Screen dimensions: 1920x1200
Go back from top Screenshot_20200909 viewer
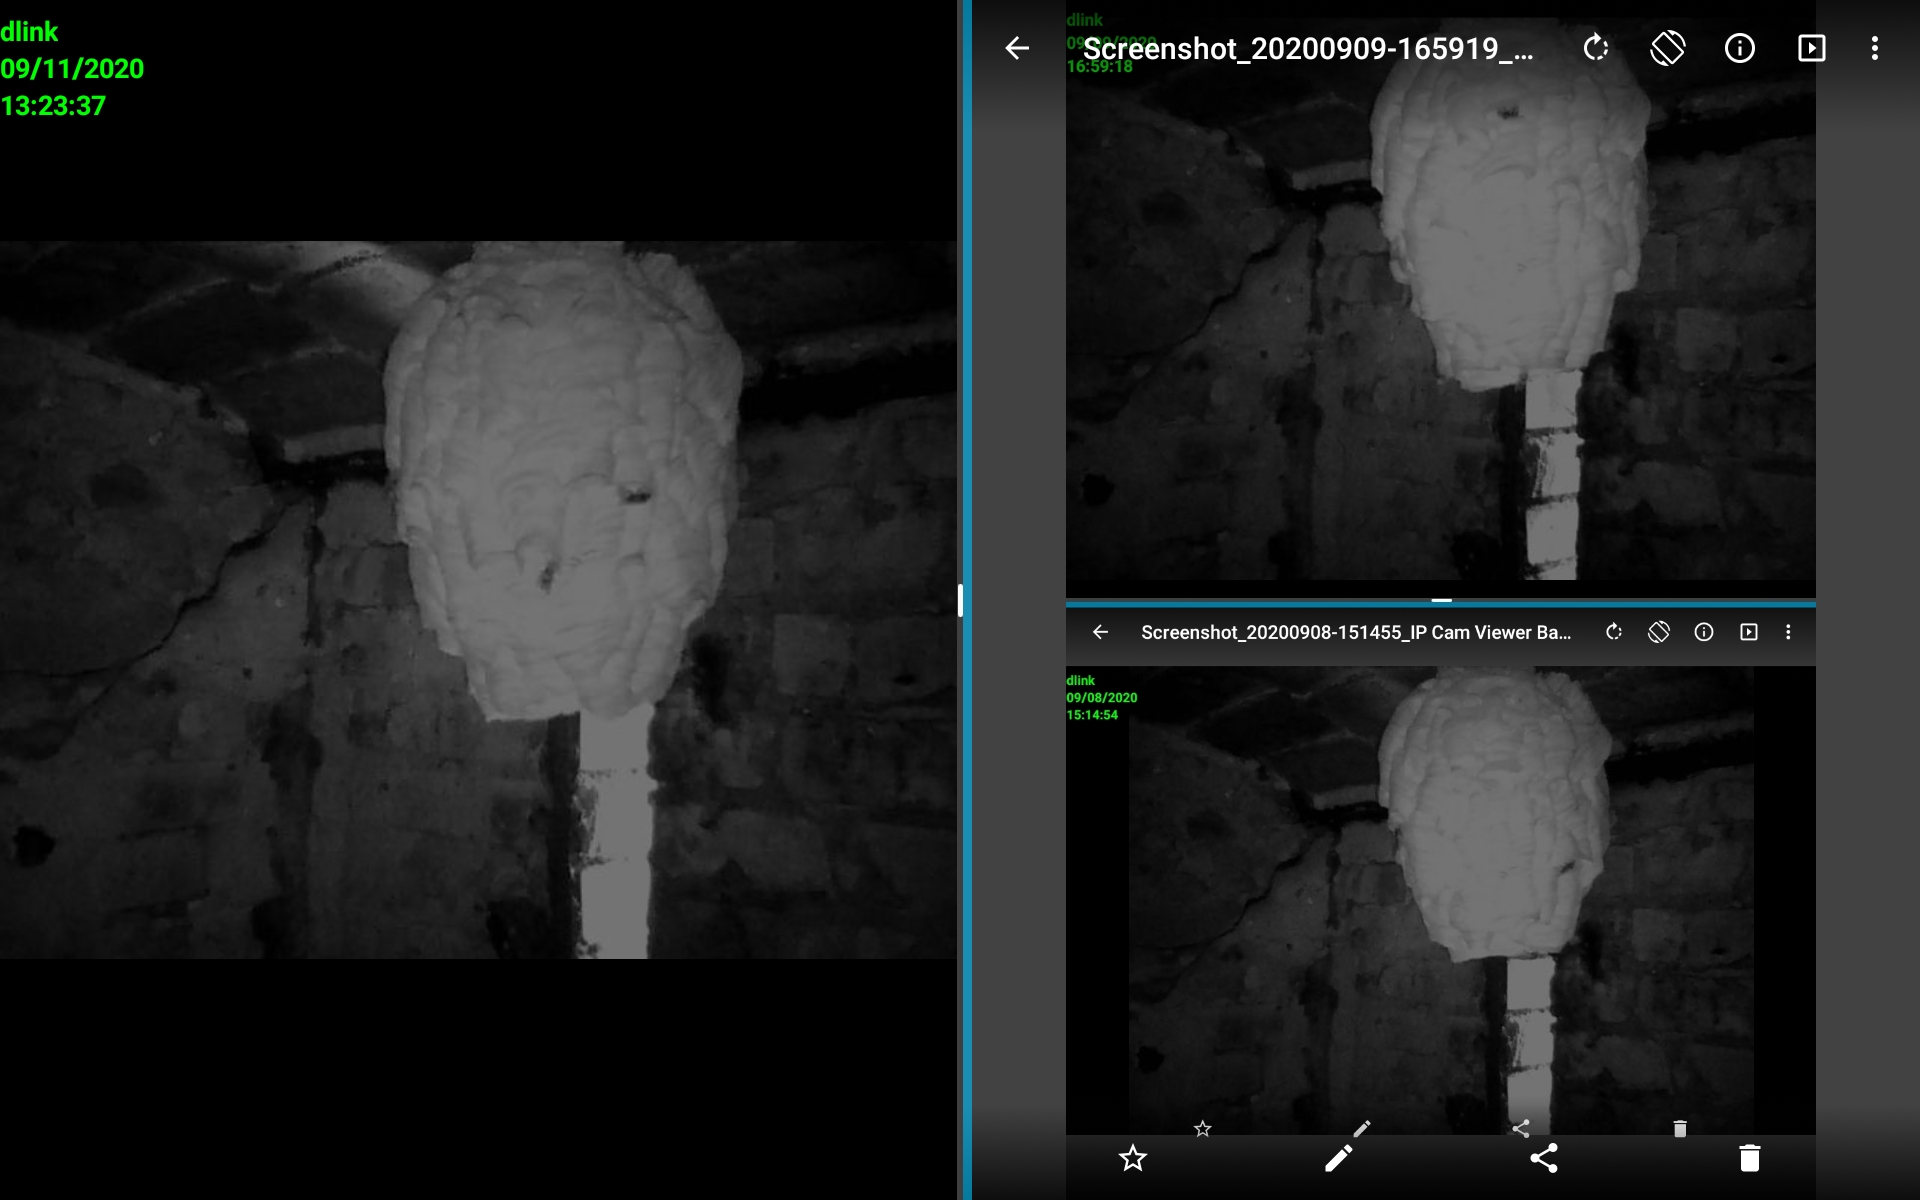1017,48
